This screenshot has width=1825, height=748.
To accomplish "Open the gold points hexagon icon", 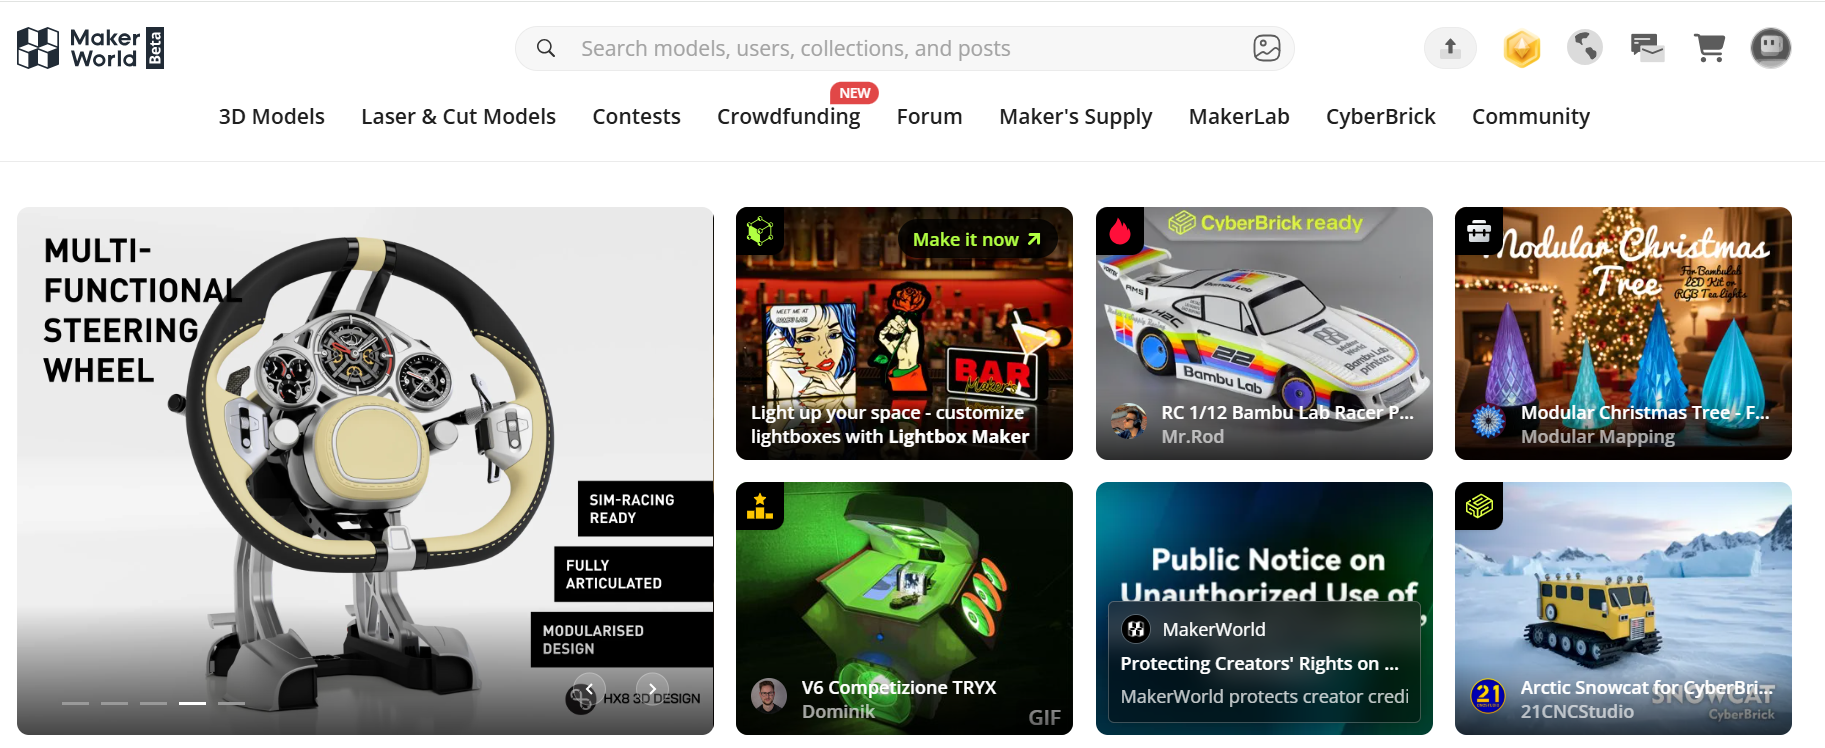I will click(x=1521, y=48).
